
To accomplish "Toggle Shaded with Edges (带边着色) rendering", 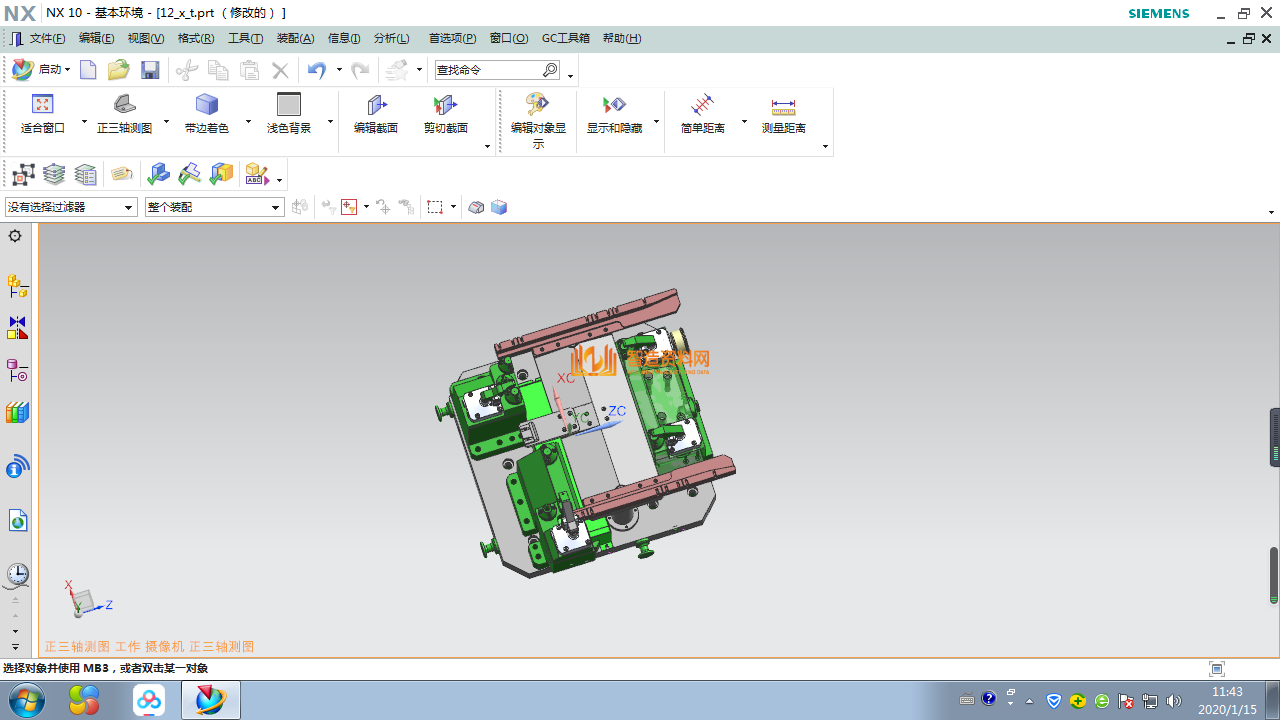I will [206, 105].
